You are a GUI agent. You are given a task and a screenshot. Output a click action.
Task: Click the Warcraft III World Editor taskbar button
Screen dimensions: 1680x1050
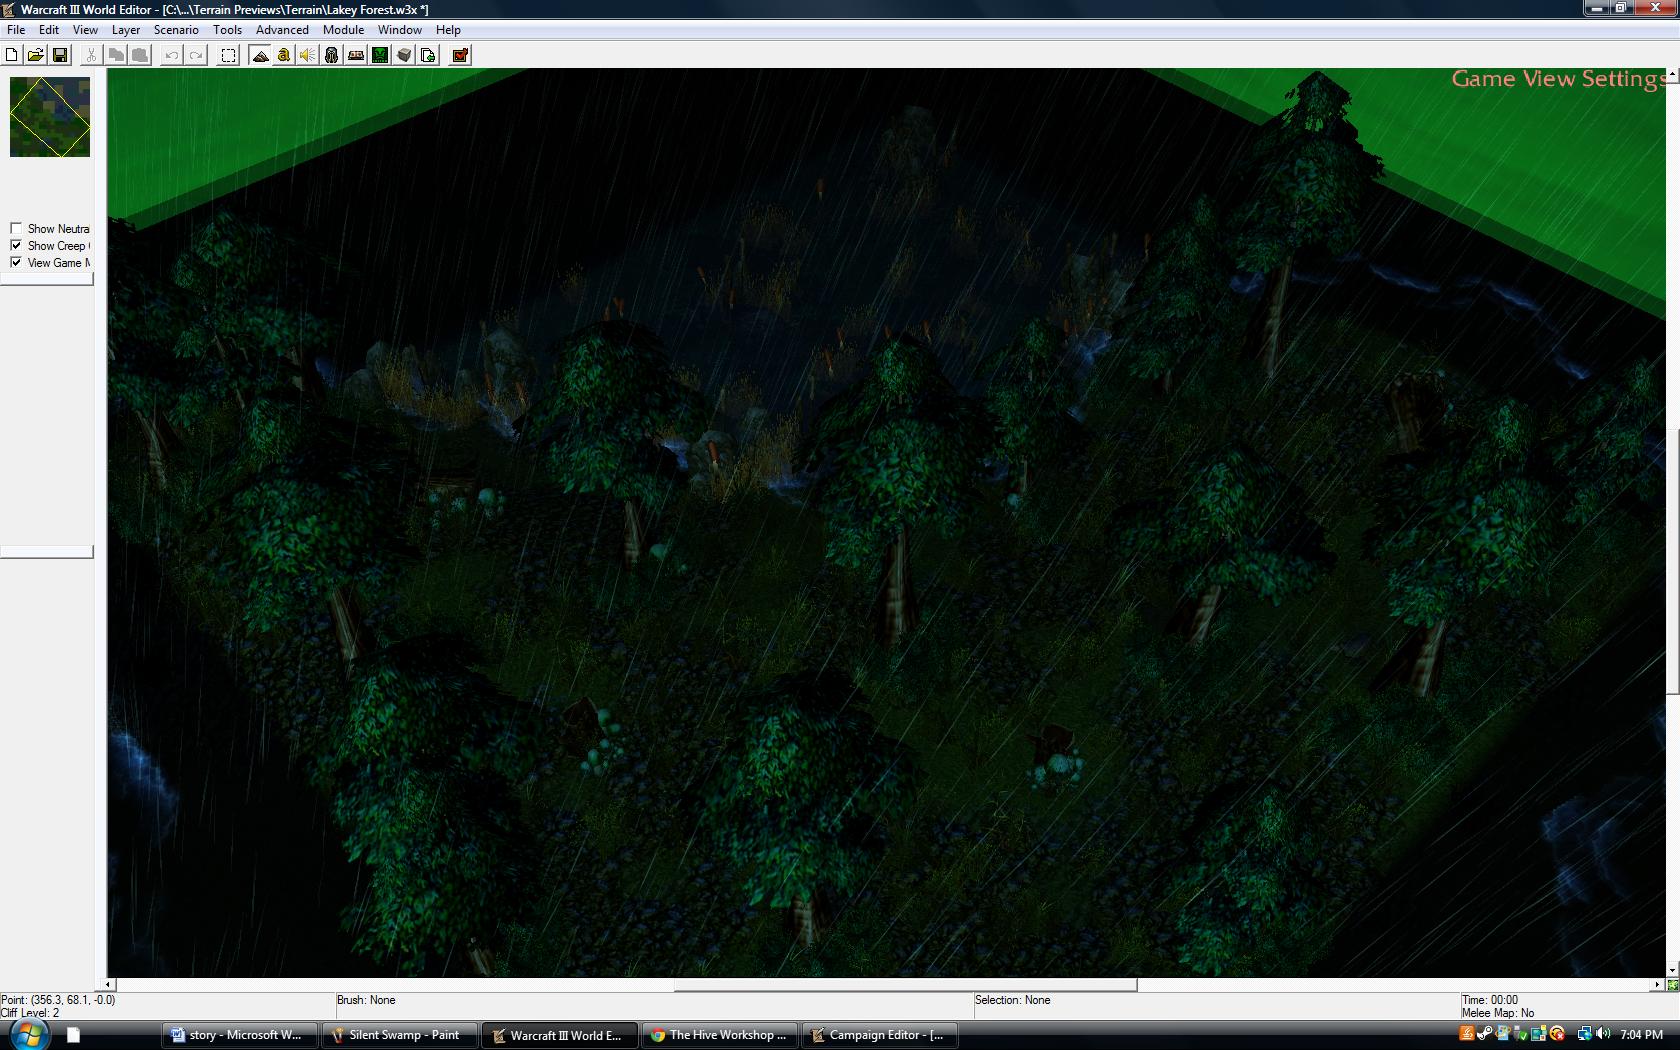(x=560, y=1035)
